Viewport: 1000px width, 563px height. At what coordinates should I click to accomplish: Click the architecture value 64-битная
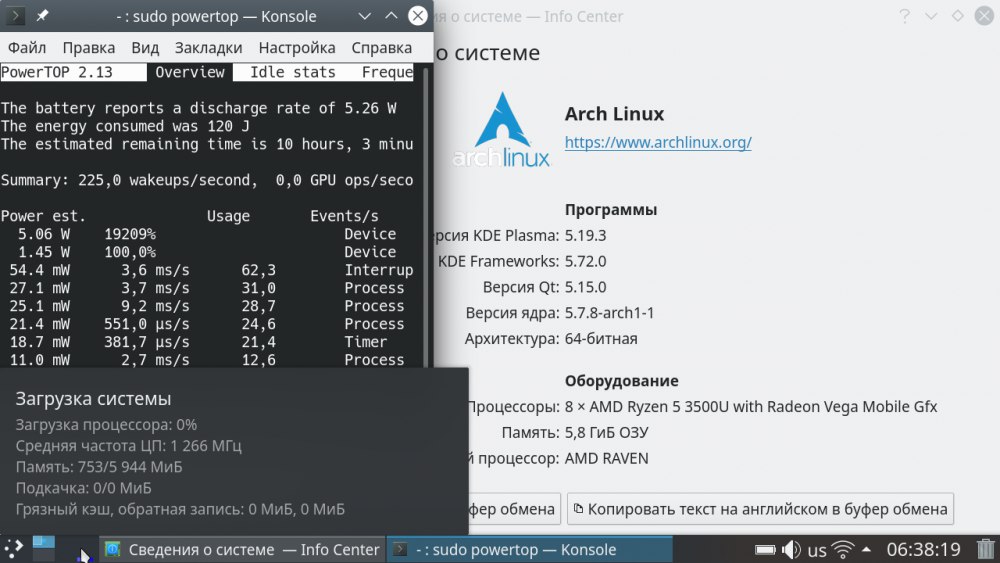[601, 339]
